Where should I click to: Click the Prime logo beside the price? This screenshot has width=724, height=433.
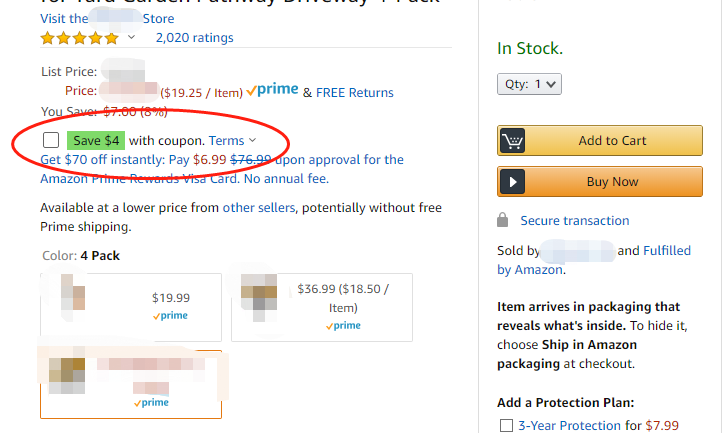[x=272, y=91]
